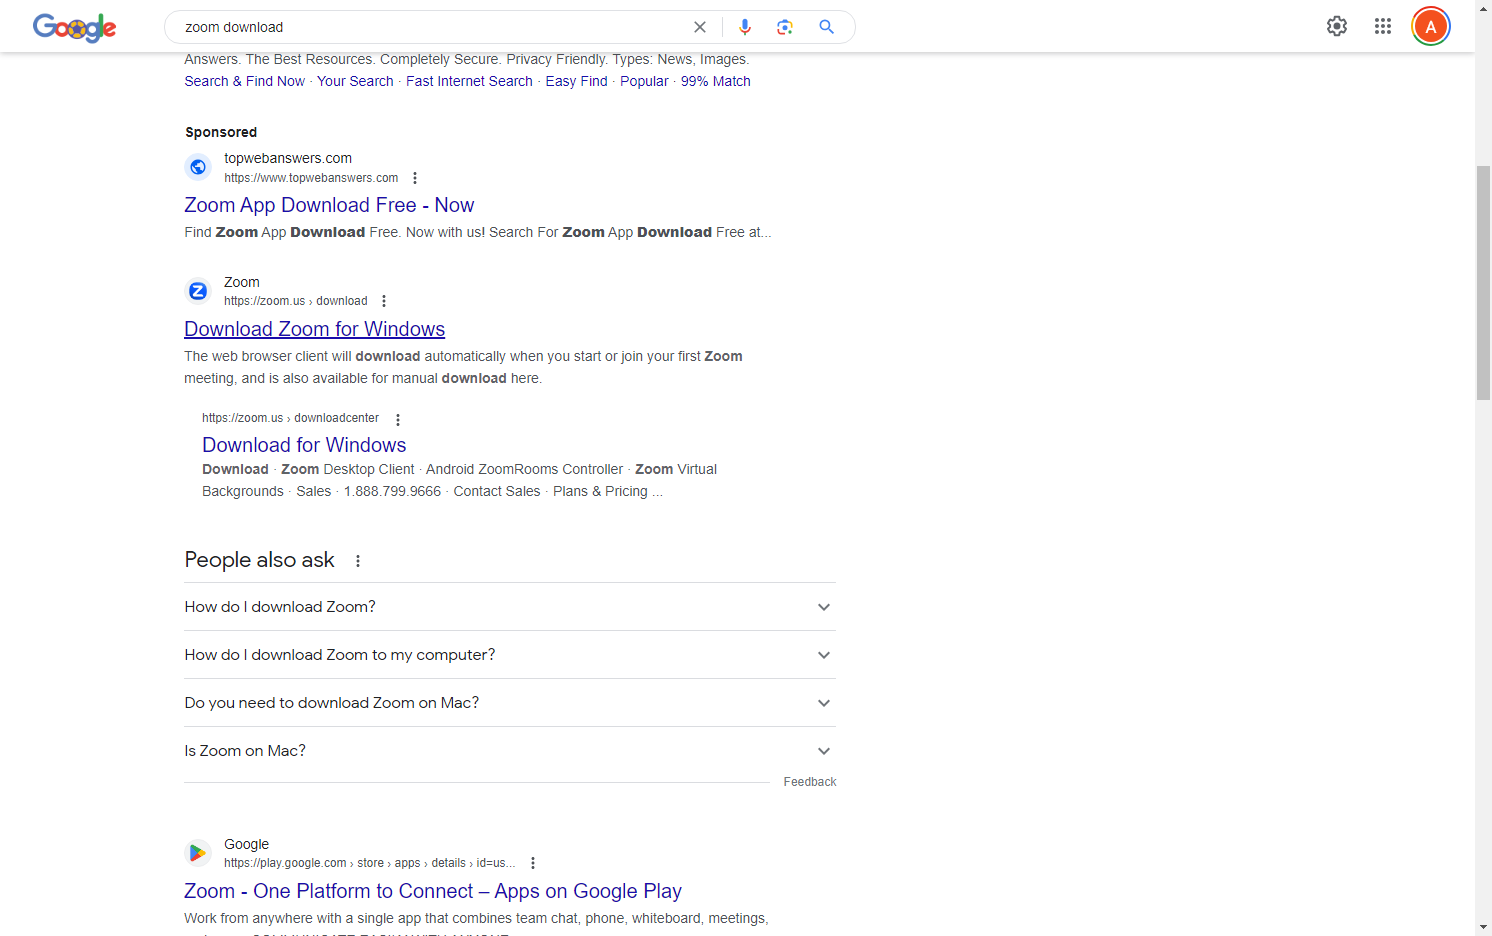Viewport: 1492px width, 936px height.
Task: Click the Feedback link below questions
Action: pos(810,782)
